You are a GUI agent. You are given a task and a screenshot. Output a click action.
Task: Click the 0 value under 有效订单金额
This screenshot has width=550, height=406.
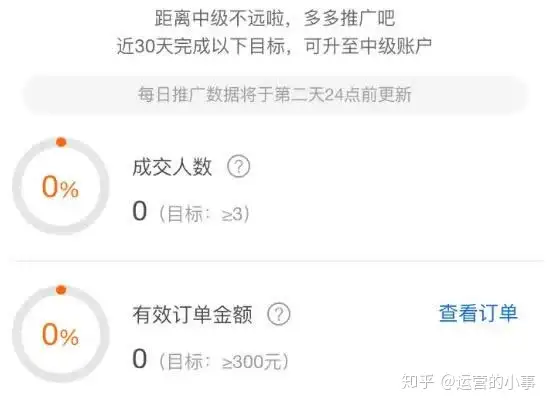(139, 359)
